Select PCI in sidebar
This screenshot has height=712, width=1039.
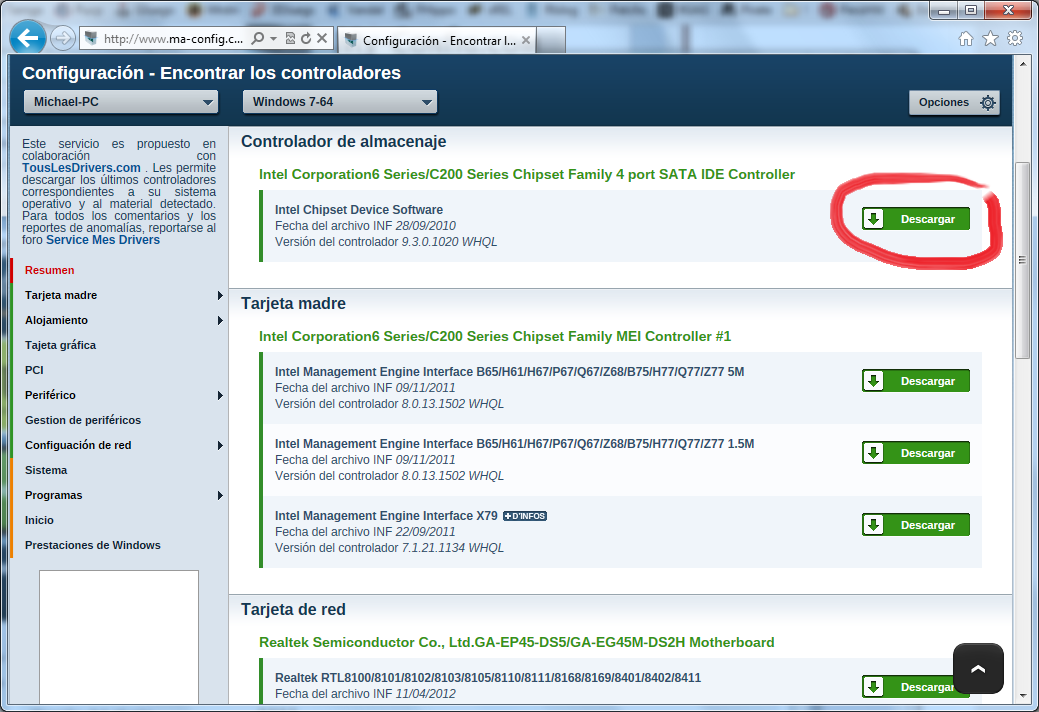[34, 370]
